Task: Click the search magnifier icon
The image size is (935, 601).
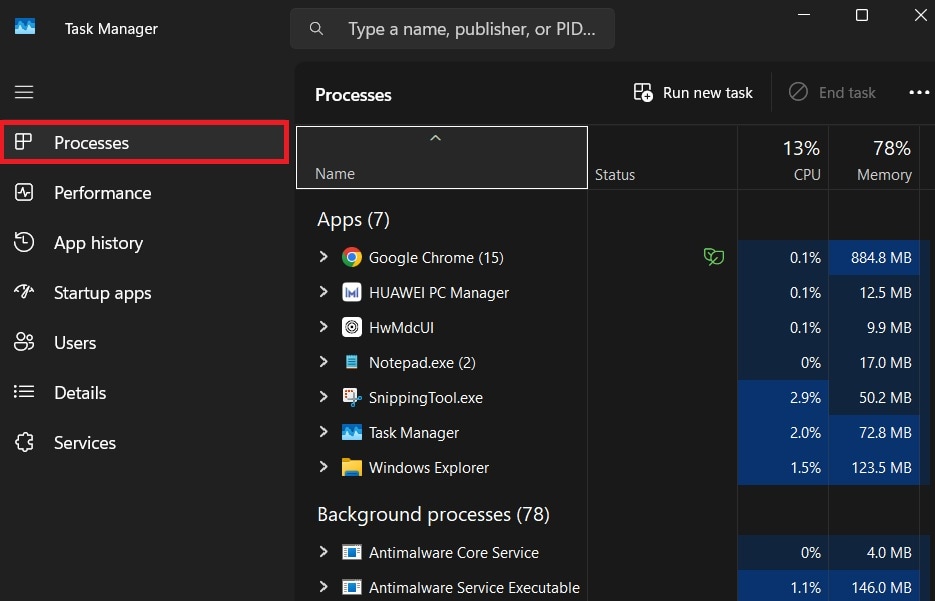Action: point(316,29)
